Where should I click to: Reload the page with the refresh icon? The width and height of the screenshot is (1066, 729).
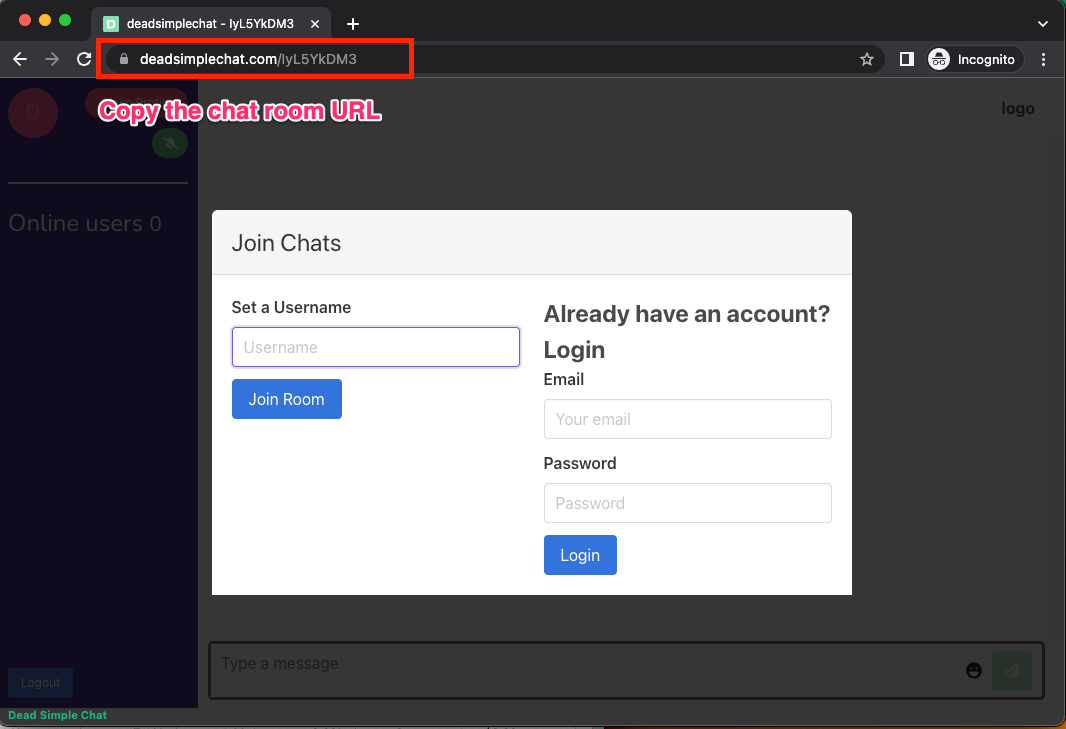(84, 59)
